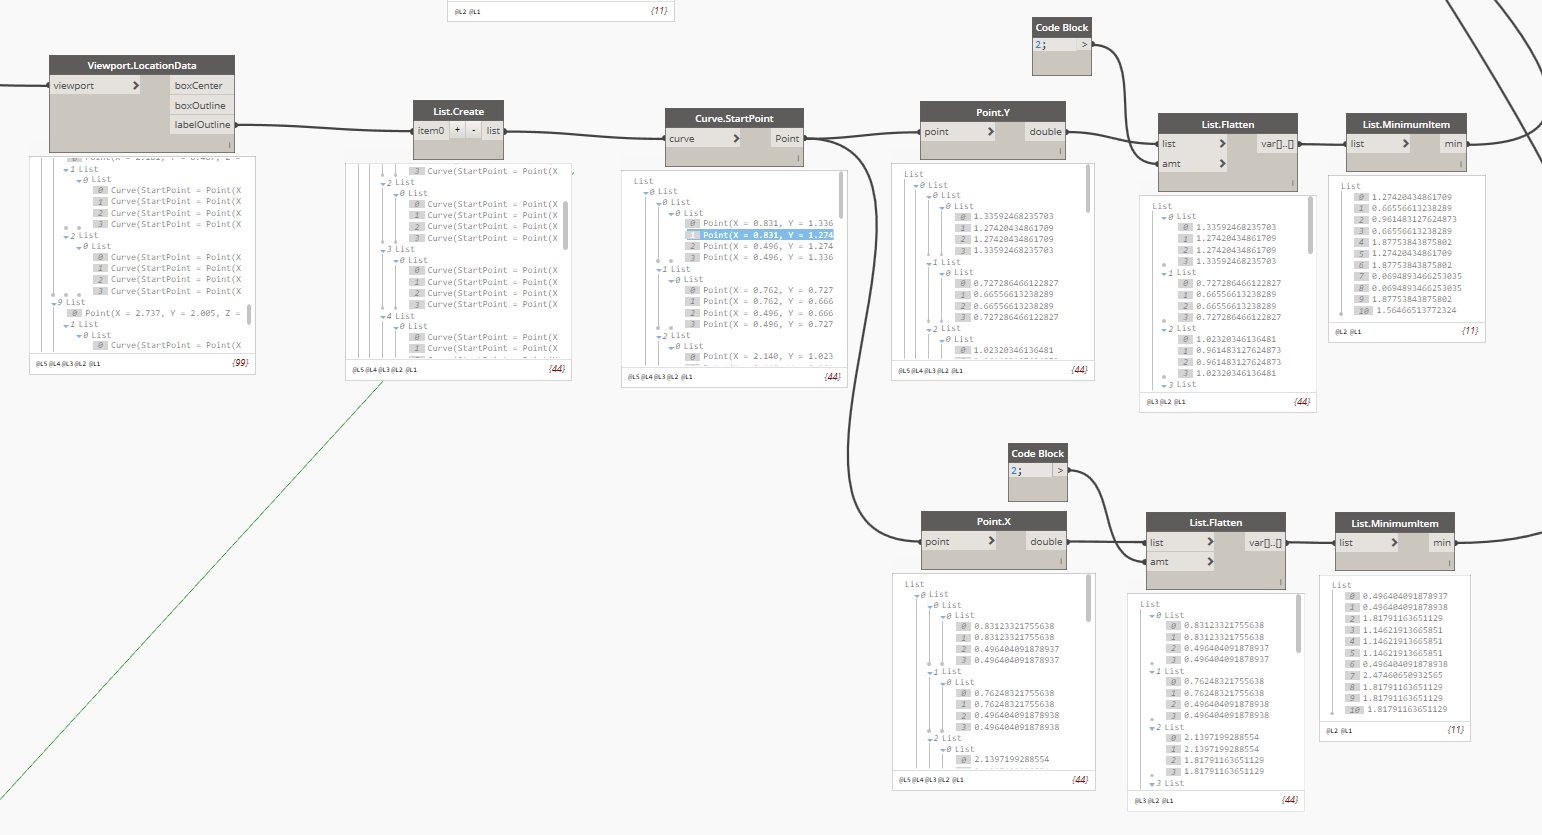The width and height of the screenshot is (1542, 835).
Task: Click scrollbar in Point.Y preview bubble
Action: 1088,188
